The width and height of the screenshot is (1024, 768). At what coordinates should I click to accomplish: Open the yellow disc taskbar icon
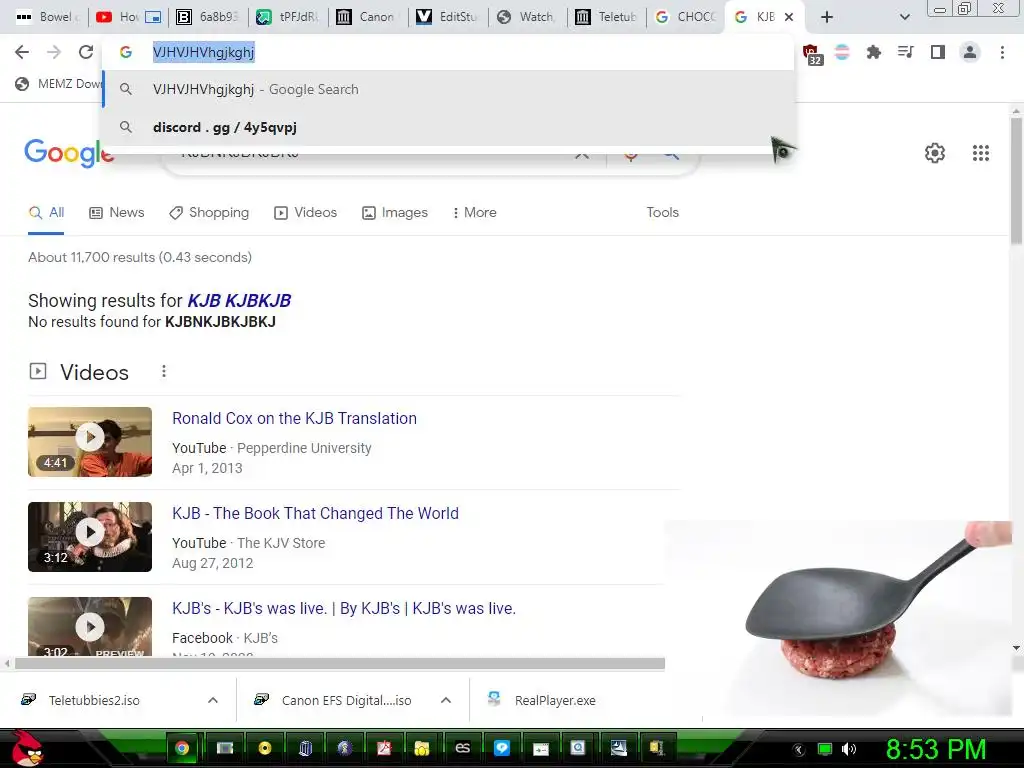click(264, 748)
